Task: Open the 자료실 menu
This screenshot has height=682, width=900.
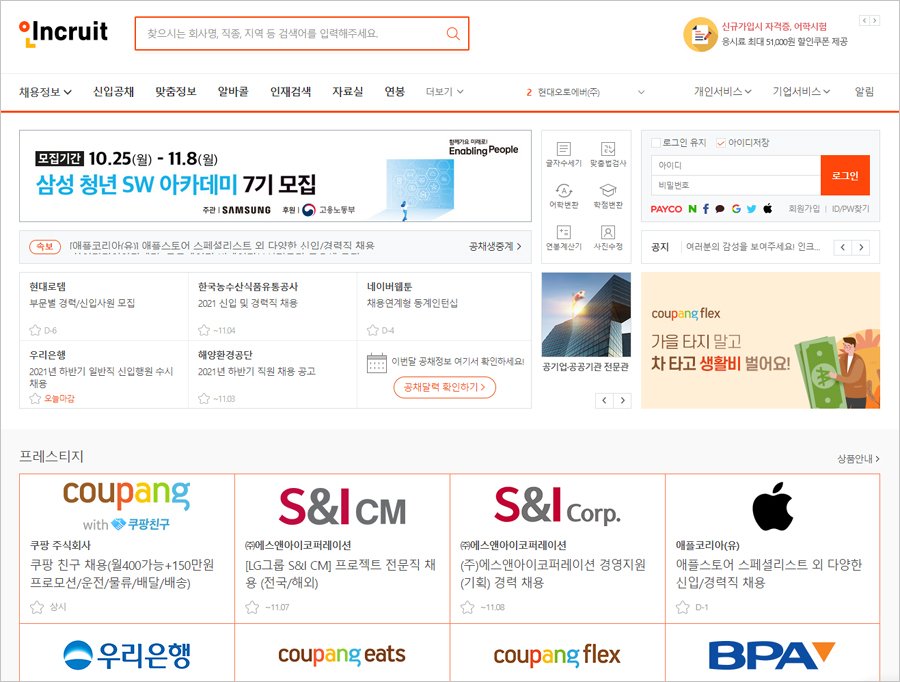Action: [348, 92]
